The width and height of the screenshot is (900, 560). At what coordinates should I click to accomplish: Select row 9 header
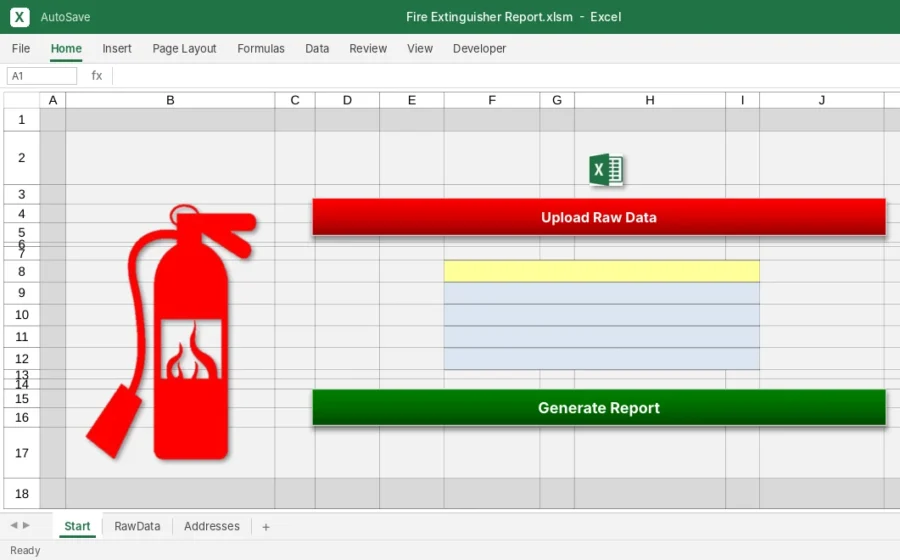coord(22,293)
